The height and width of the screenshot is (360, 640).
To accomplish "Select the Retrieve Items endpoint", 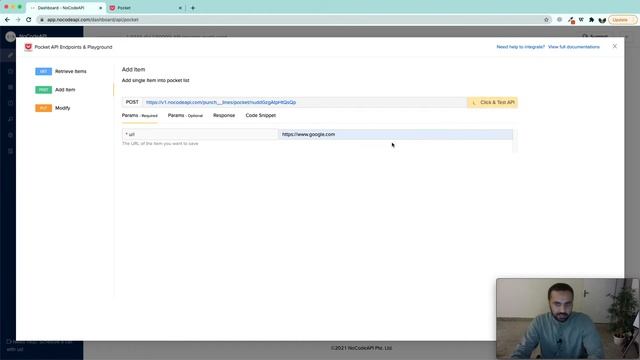I will tap(71, 71).
